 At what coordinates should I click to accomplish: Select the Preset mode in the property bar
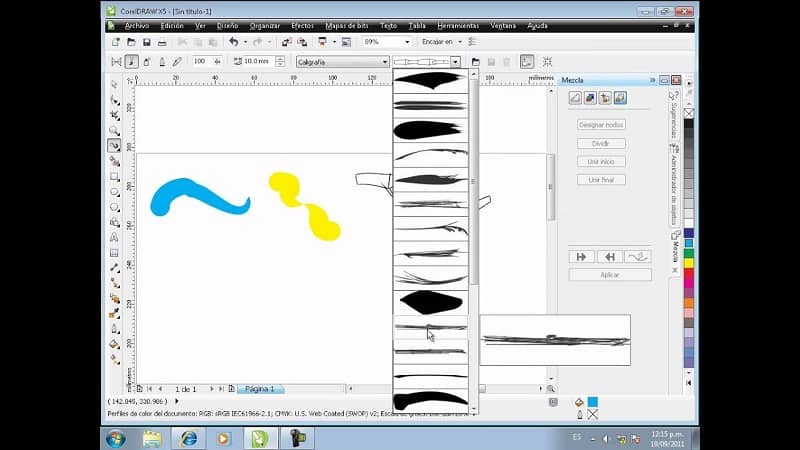pyautogui.click(x=116, y=62)
